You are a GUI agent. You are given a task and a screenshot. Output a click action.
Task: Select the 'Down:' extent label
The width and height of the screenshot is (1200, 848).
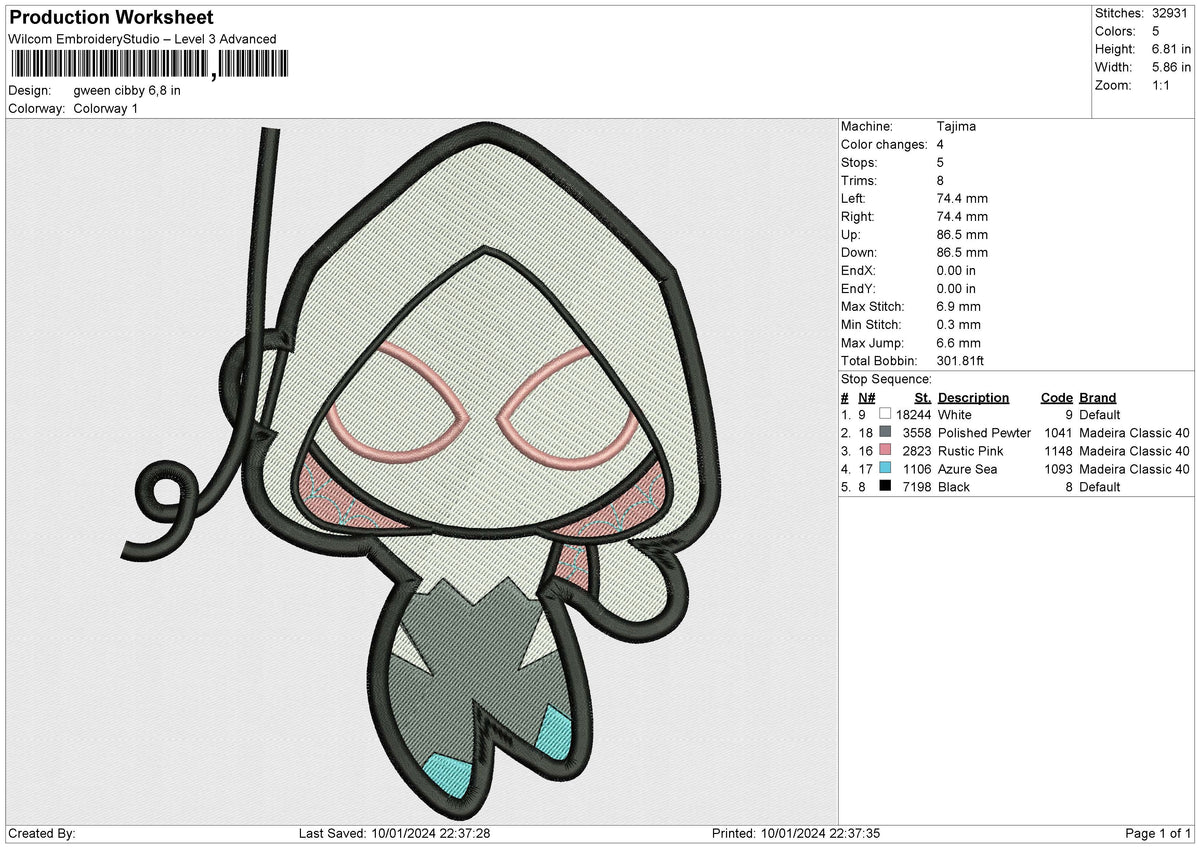coord(859,253)
